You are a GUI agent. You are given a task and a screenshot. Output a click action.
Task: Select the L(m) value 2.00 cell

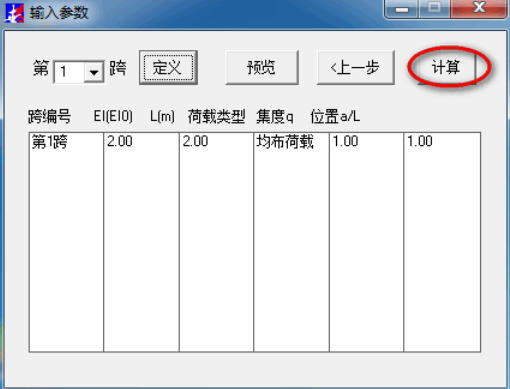coord(195,141)
